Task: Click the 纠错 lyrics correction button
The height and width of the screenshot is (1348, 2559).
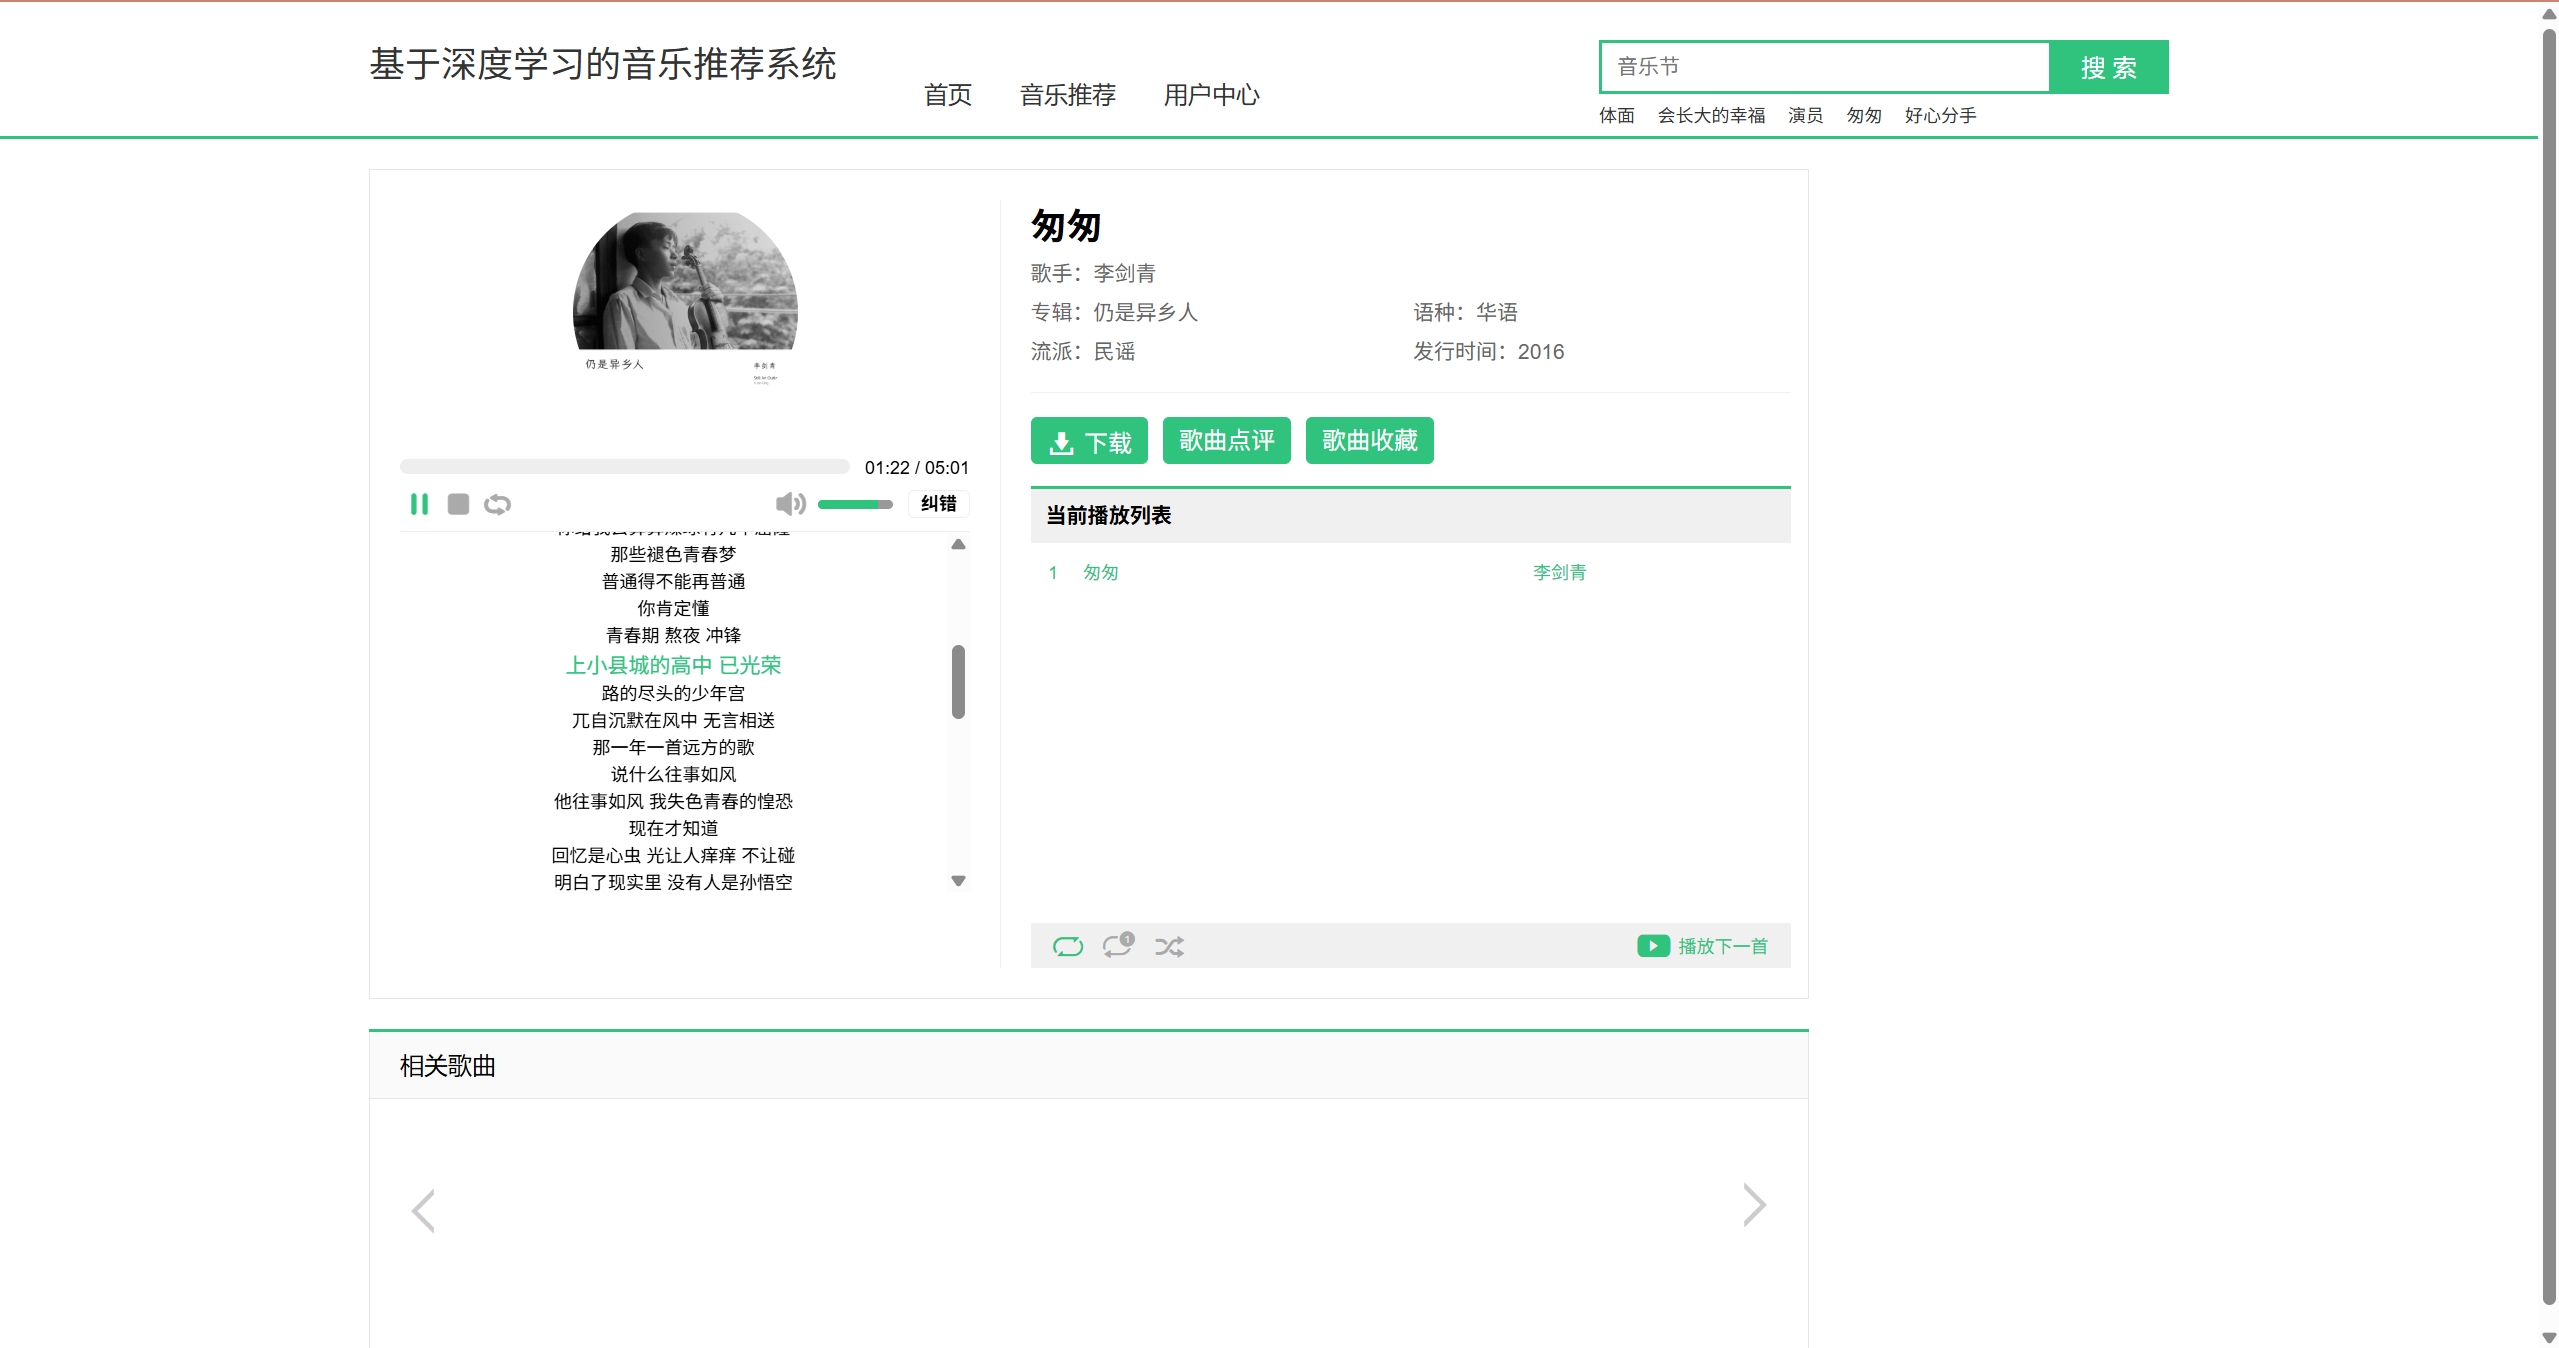Action: (x=938, y=504)
